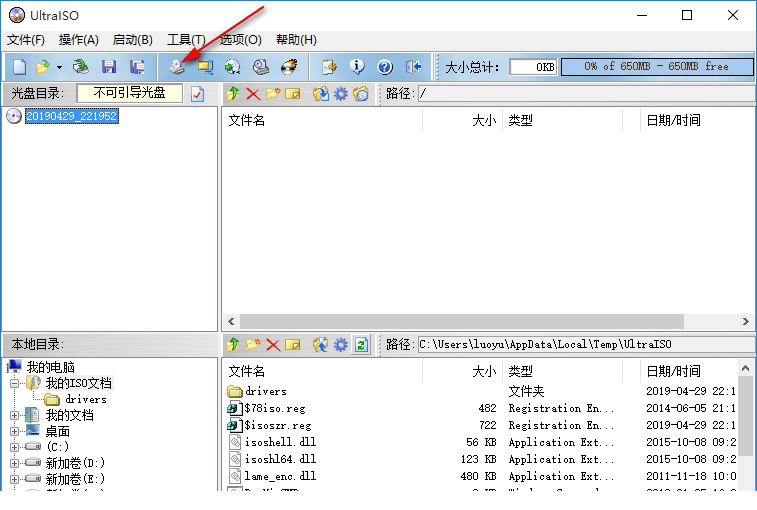
Task: Select the isoshell.dll file row
Action: [x=481, y=442]
